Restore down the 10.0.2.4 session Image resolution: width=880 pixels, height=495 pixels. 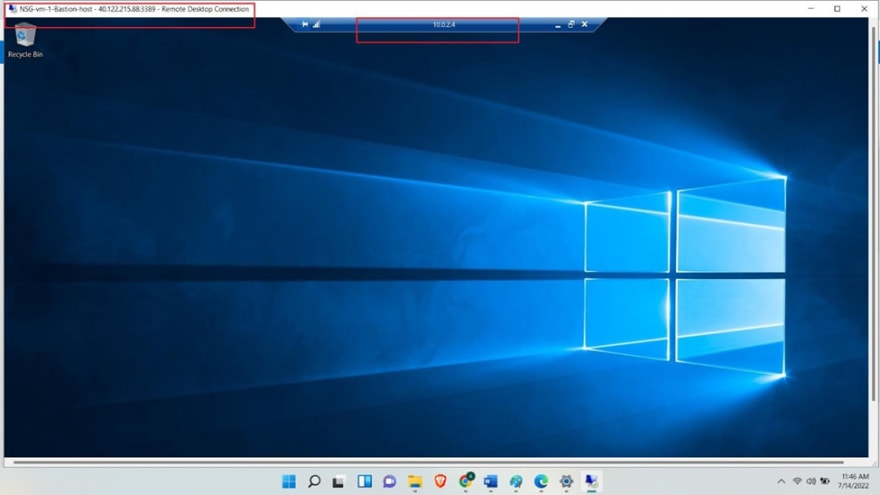(x=571, y=24)
